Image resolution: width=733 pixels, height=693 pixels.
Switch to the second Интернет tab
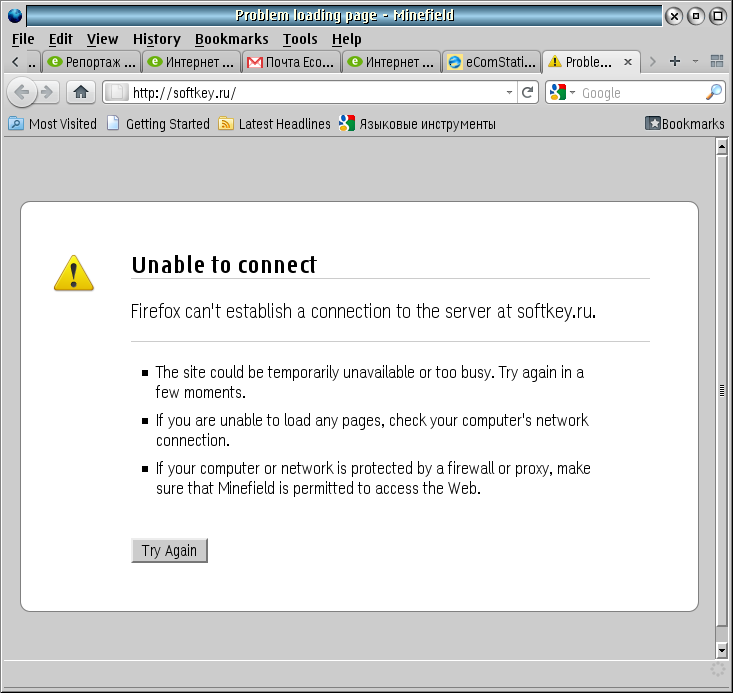click(391, 62)
